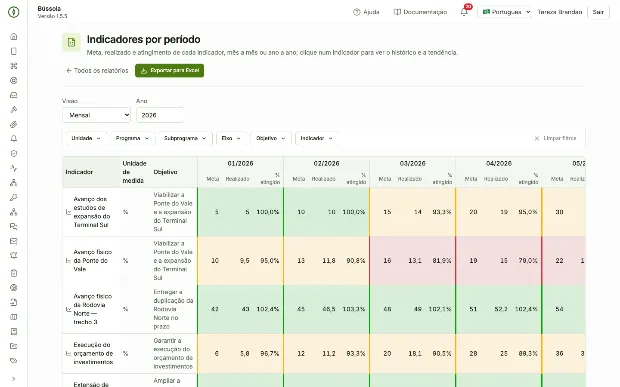Image resolution: width=620 pixels, height=387 pixels.
Task: Click the Sair button
Action: (x=598, y=12)
